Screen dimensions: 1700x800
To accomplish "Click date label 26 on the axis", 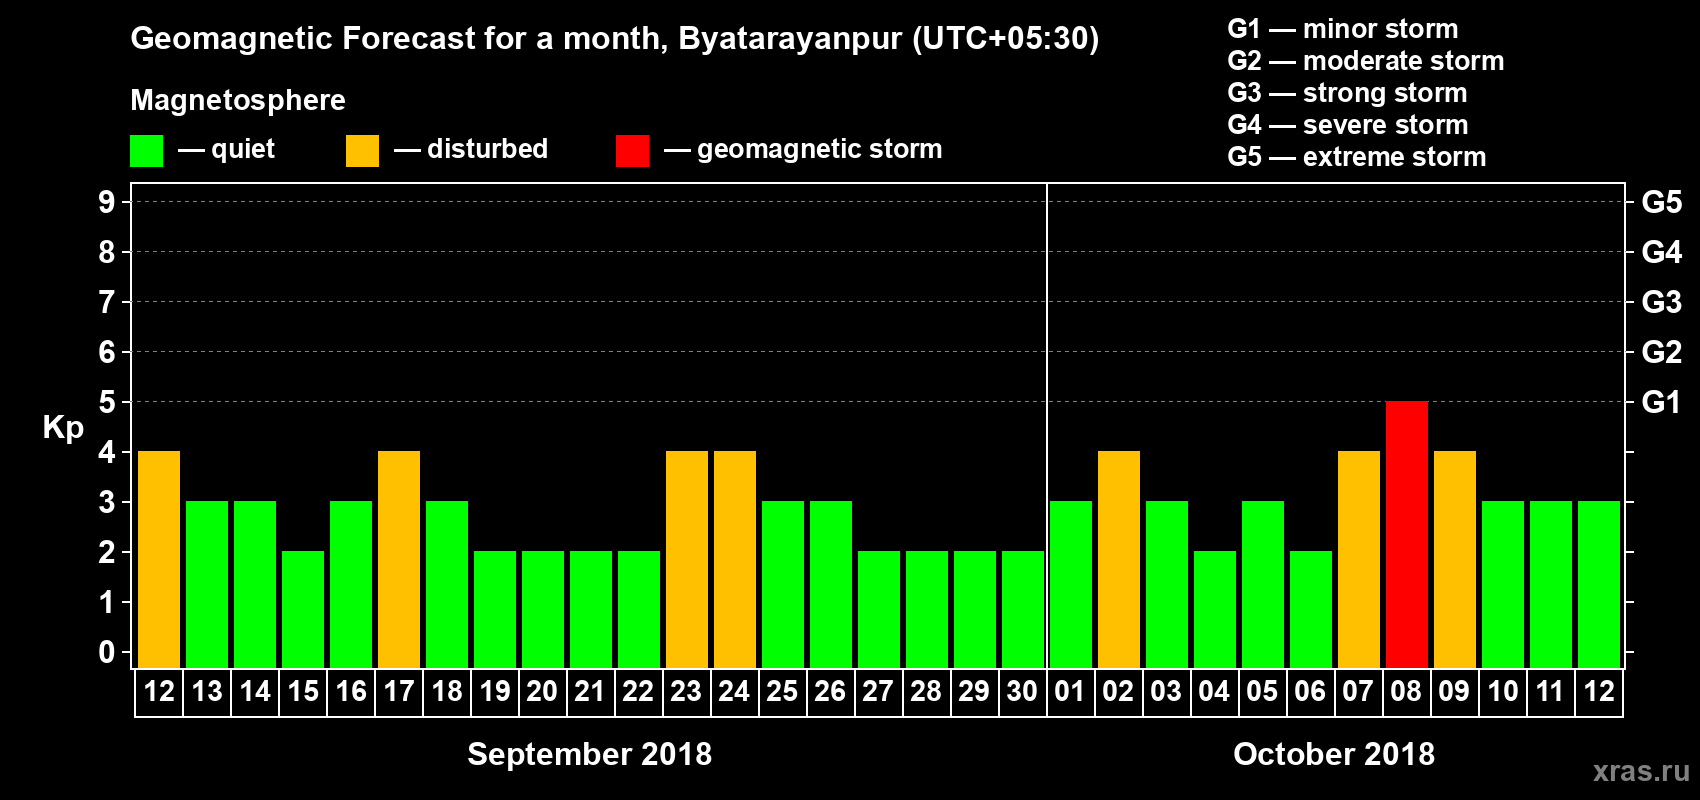I will [x=830, y=692].
